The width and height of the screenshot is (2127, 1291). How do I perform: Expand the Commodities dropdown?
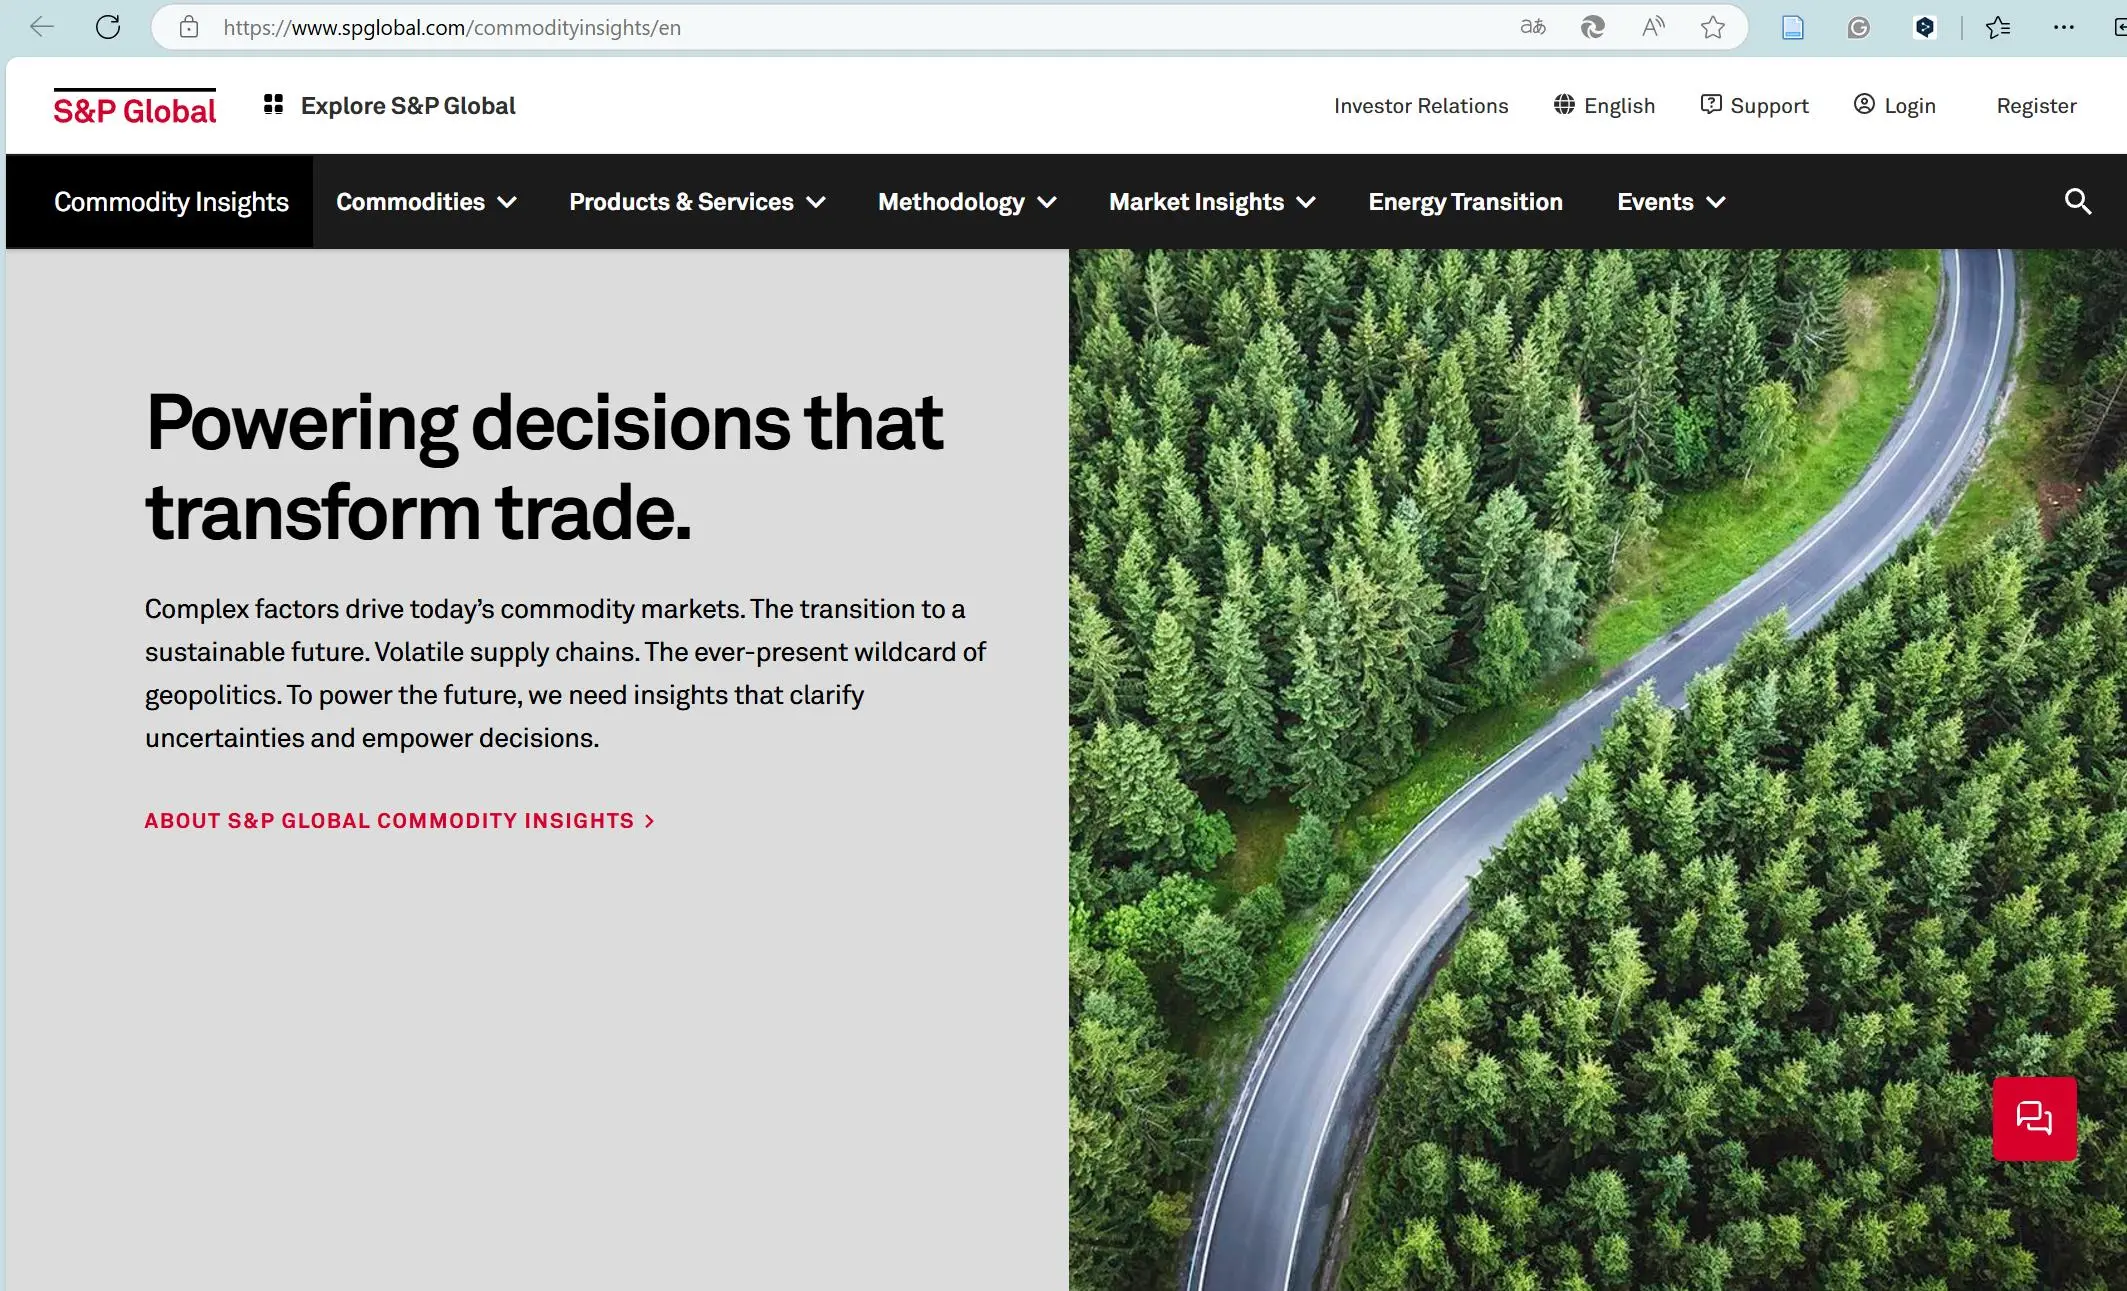coord(426,202)
